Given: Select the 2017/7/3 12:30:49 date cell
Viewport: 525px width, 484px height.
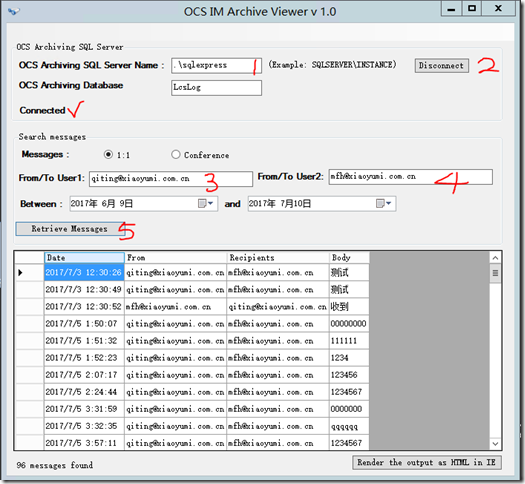Looking at the screenshot, I should pos(84,290).
